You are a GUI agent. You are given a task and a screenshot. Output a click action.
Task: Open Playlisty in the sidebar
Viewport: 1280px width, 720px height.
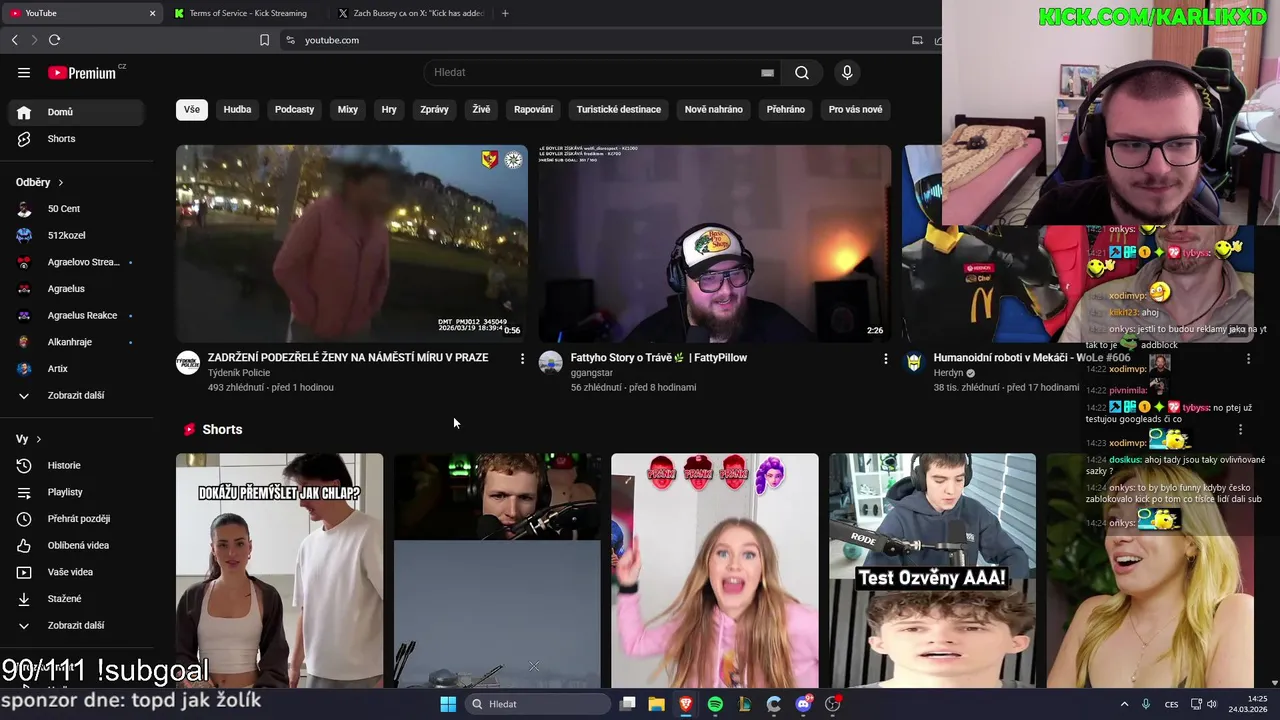(x=77, y=492)
